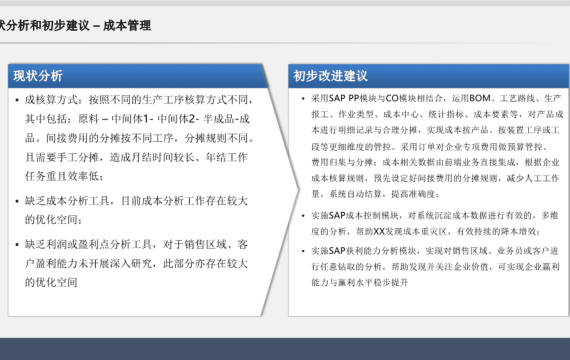Click the line starting '度的分析，帮助XX'
This screenshot has height=360, width=570.
[426, 232]
